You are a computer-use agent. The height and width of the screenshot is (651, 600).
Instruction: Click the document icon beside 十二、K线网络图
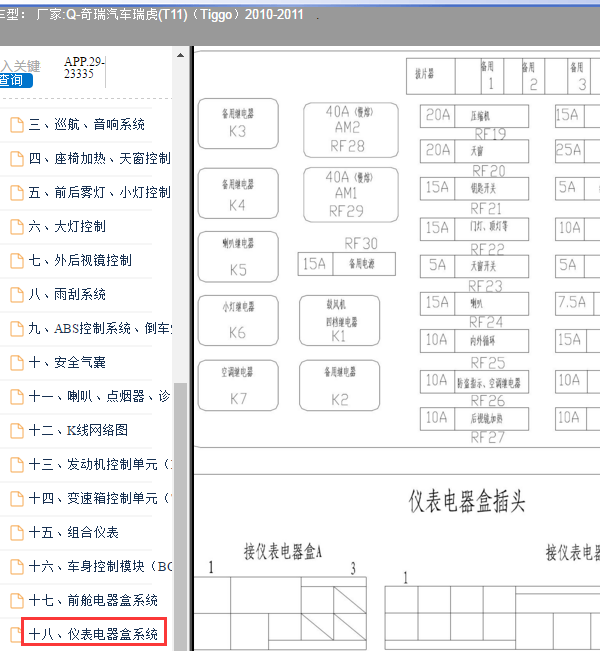pos(17,431)
